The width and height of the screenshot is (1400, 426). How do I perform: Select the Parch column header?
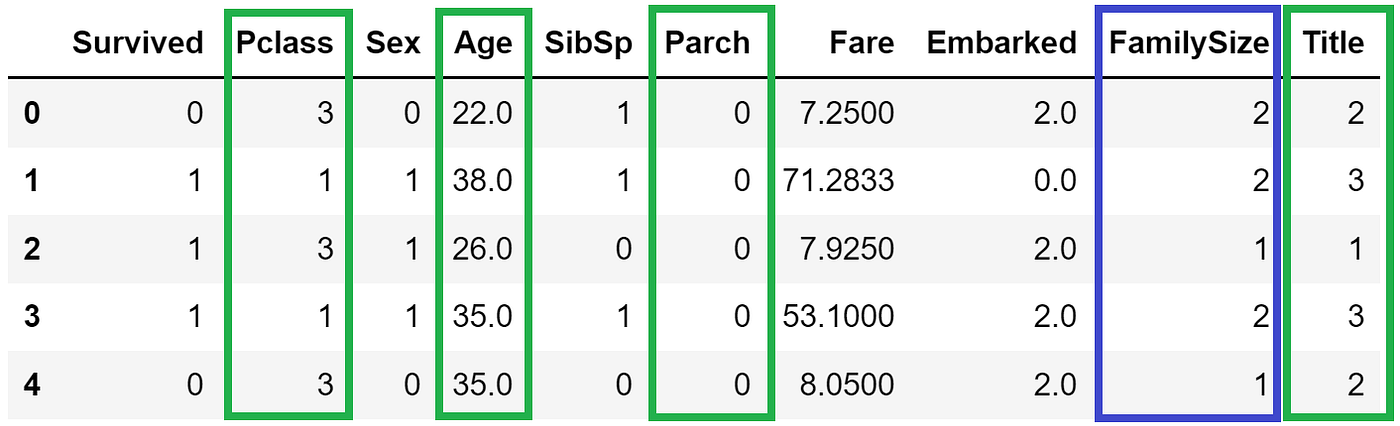(x=709, y=43)
